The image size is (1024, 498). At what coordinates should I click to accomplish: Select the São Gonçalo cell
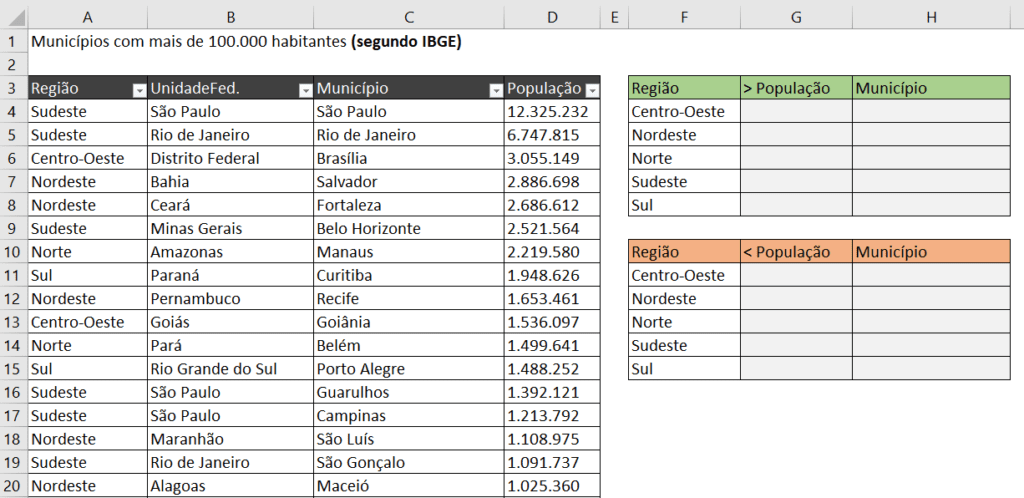[408, 463]
